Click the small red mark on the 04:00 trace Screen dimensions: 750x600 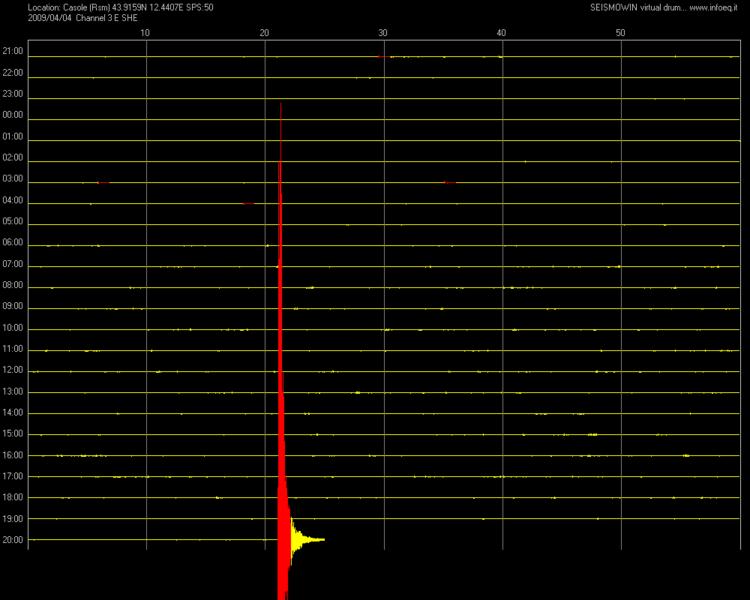tap(248, 203)
